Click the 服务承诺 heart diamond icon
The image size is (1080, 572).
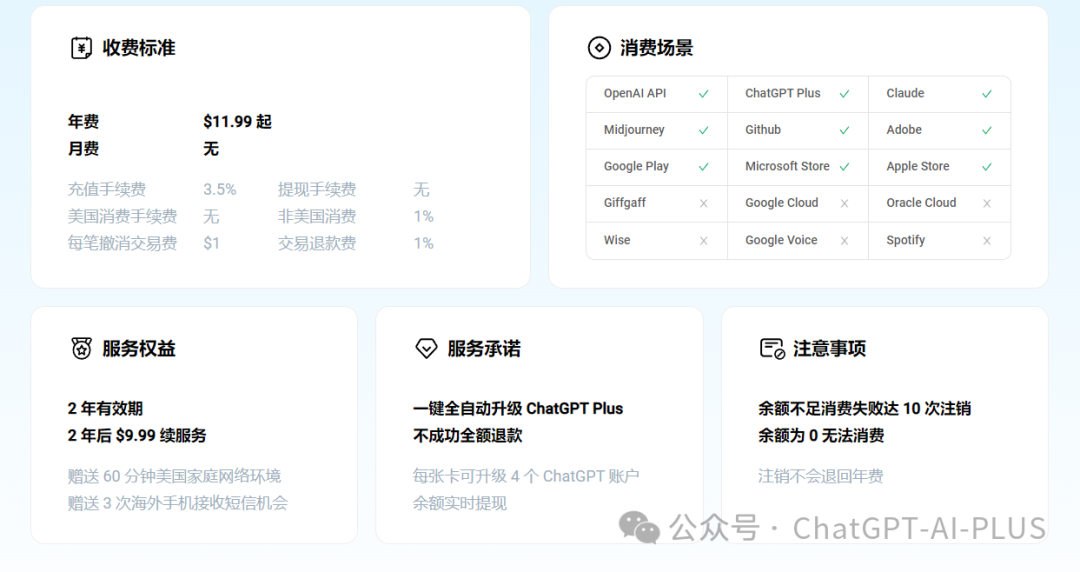coord(426,348)
